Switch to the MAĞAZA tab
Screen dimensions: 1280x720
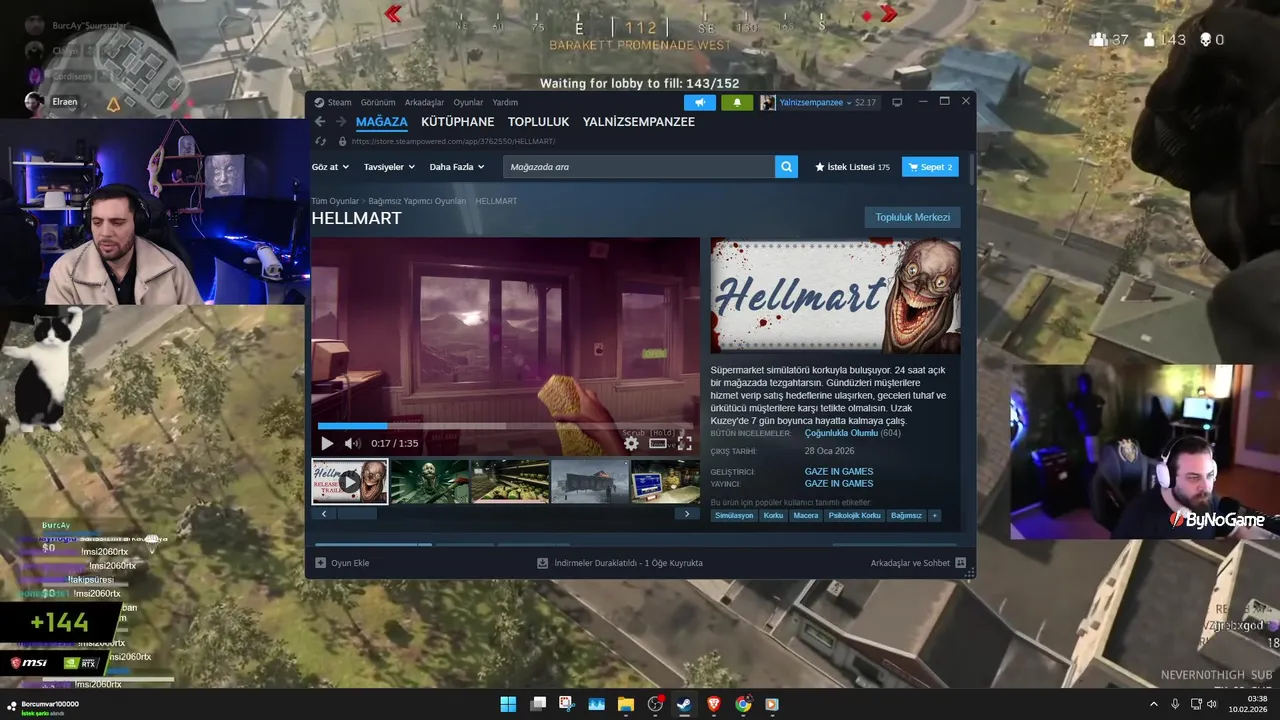382,122
